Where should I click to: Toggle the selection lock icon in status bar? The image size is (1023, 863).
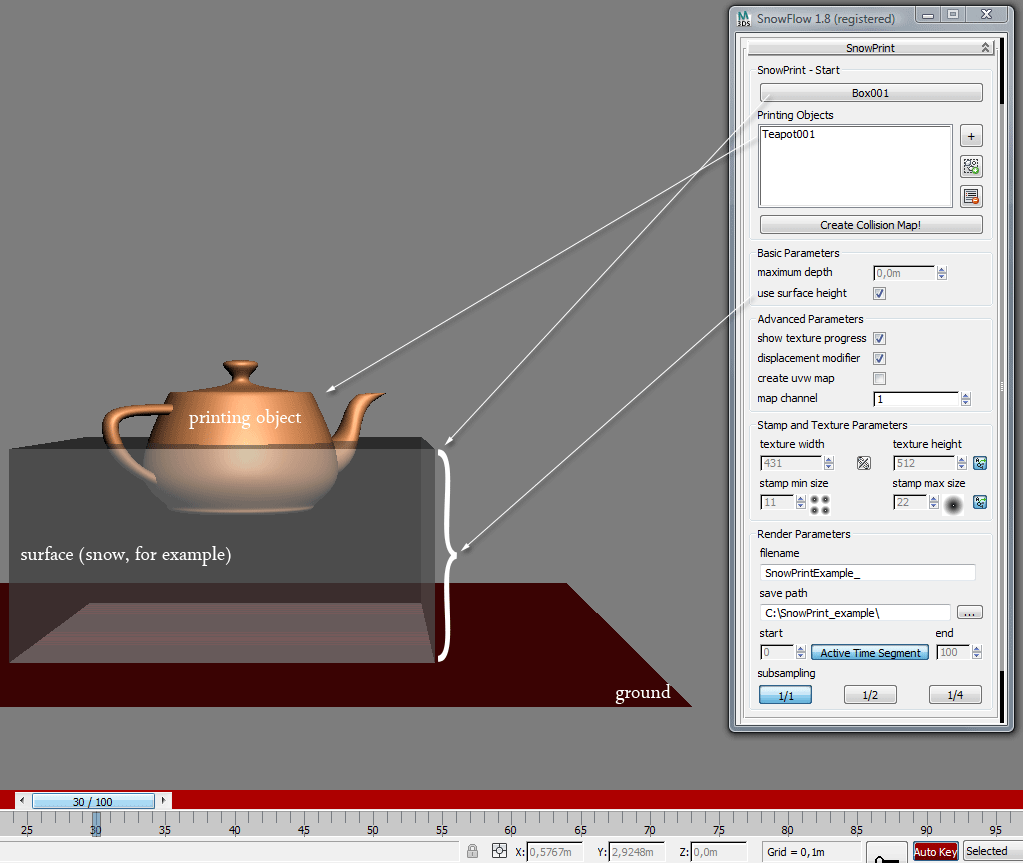click(472, 851)
